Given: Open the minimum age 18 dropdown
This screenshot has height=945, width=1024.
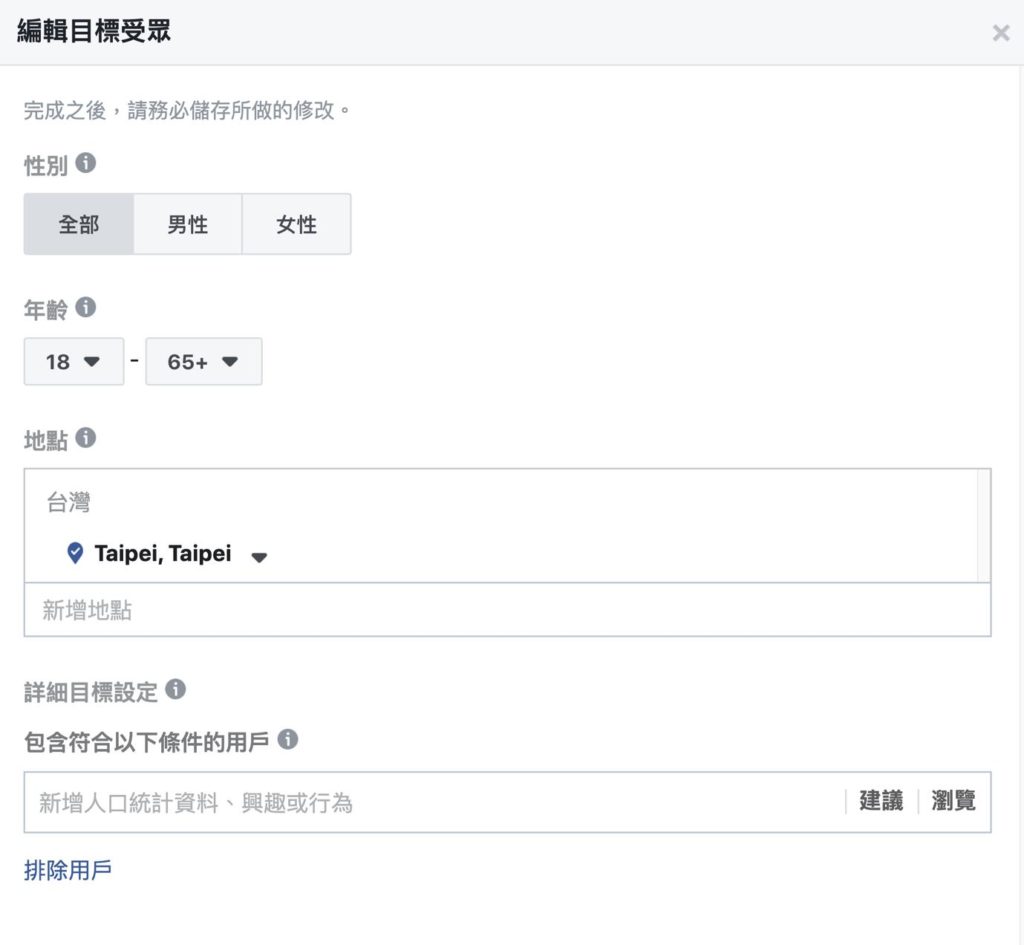Looking at the screenshot, I should tap(74, 361).
